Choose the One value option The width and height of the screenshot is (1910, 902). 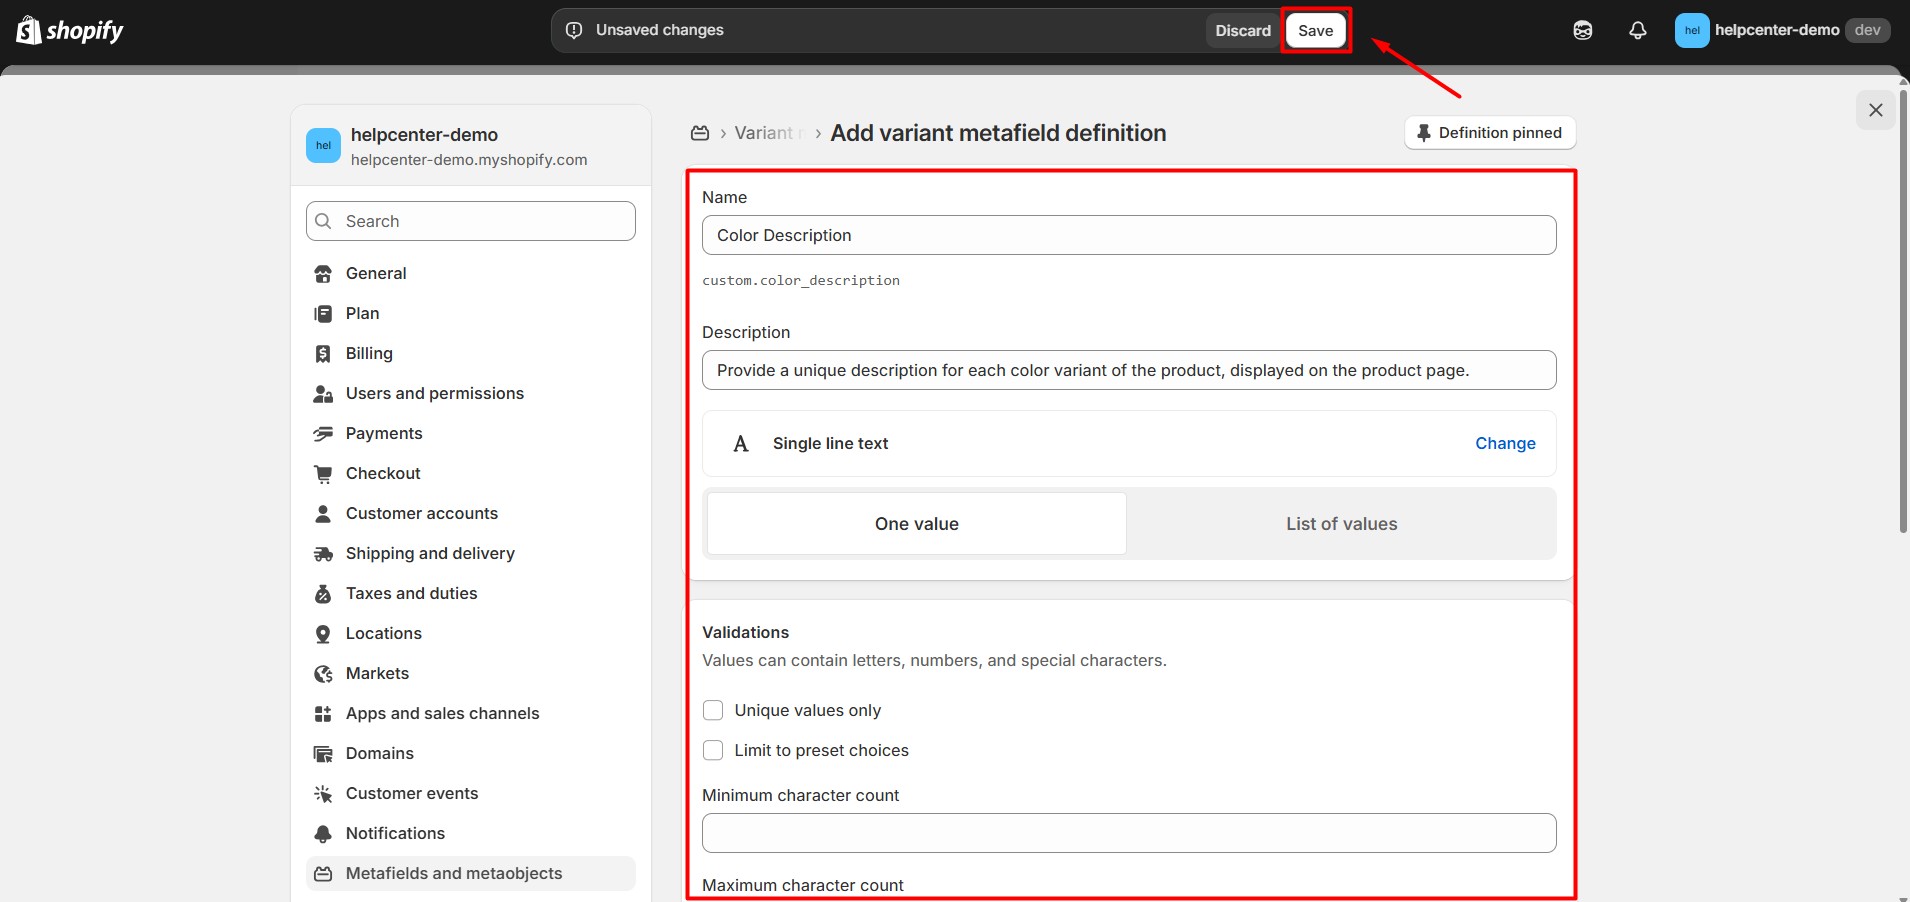click(x=916, y=524)
